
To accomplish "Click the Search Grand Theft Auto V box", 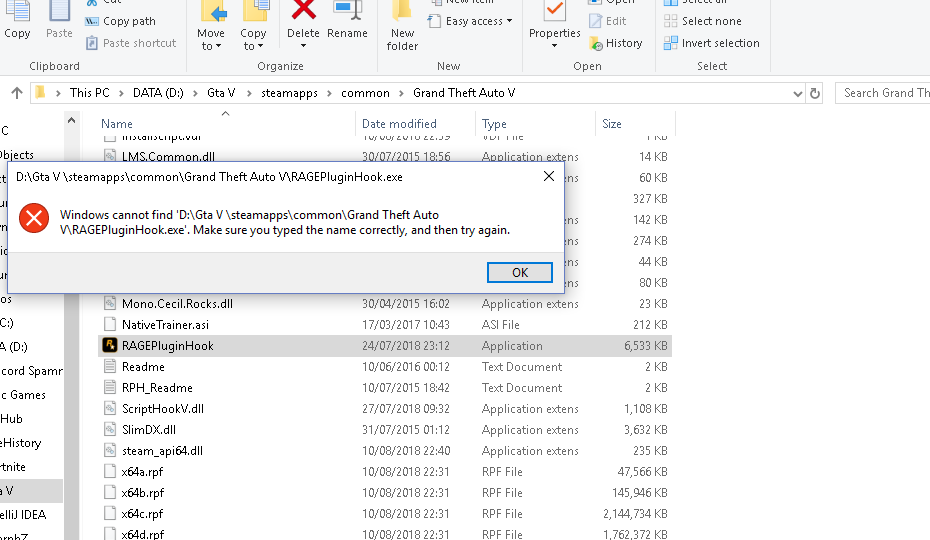I will pos(883,93).
